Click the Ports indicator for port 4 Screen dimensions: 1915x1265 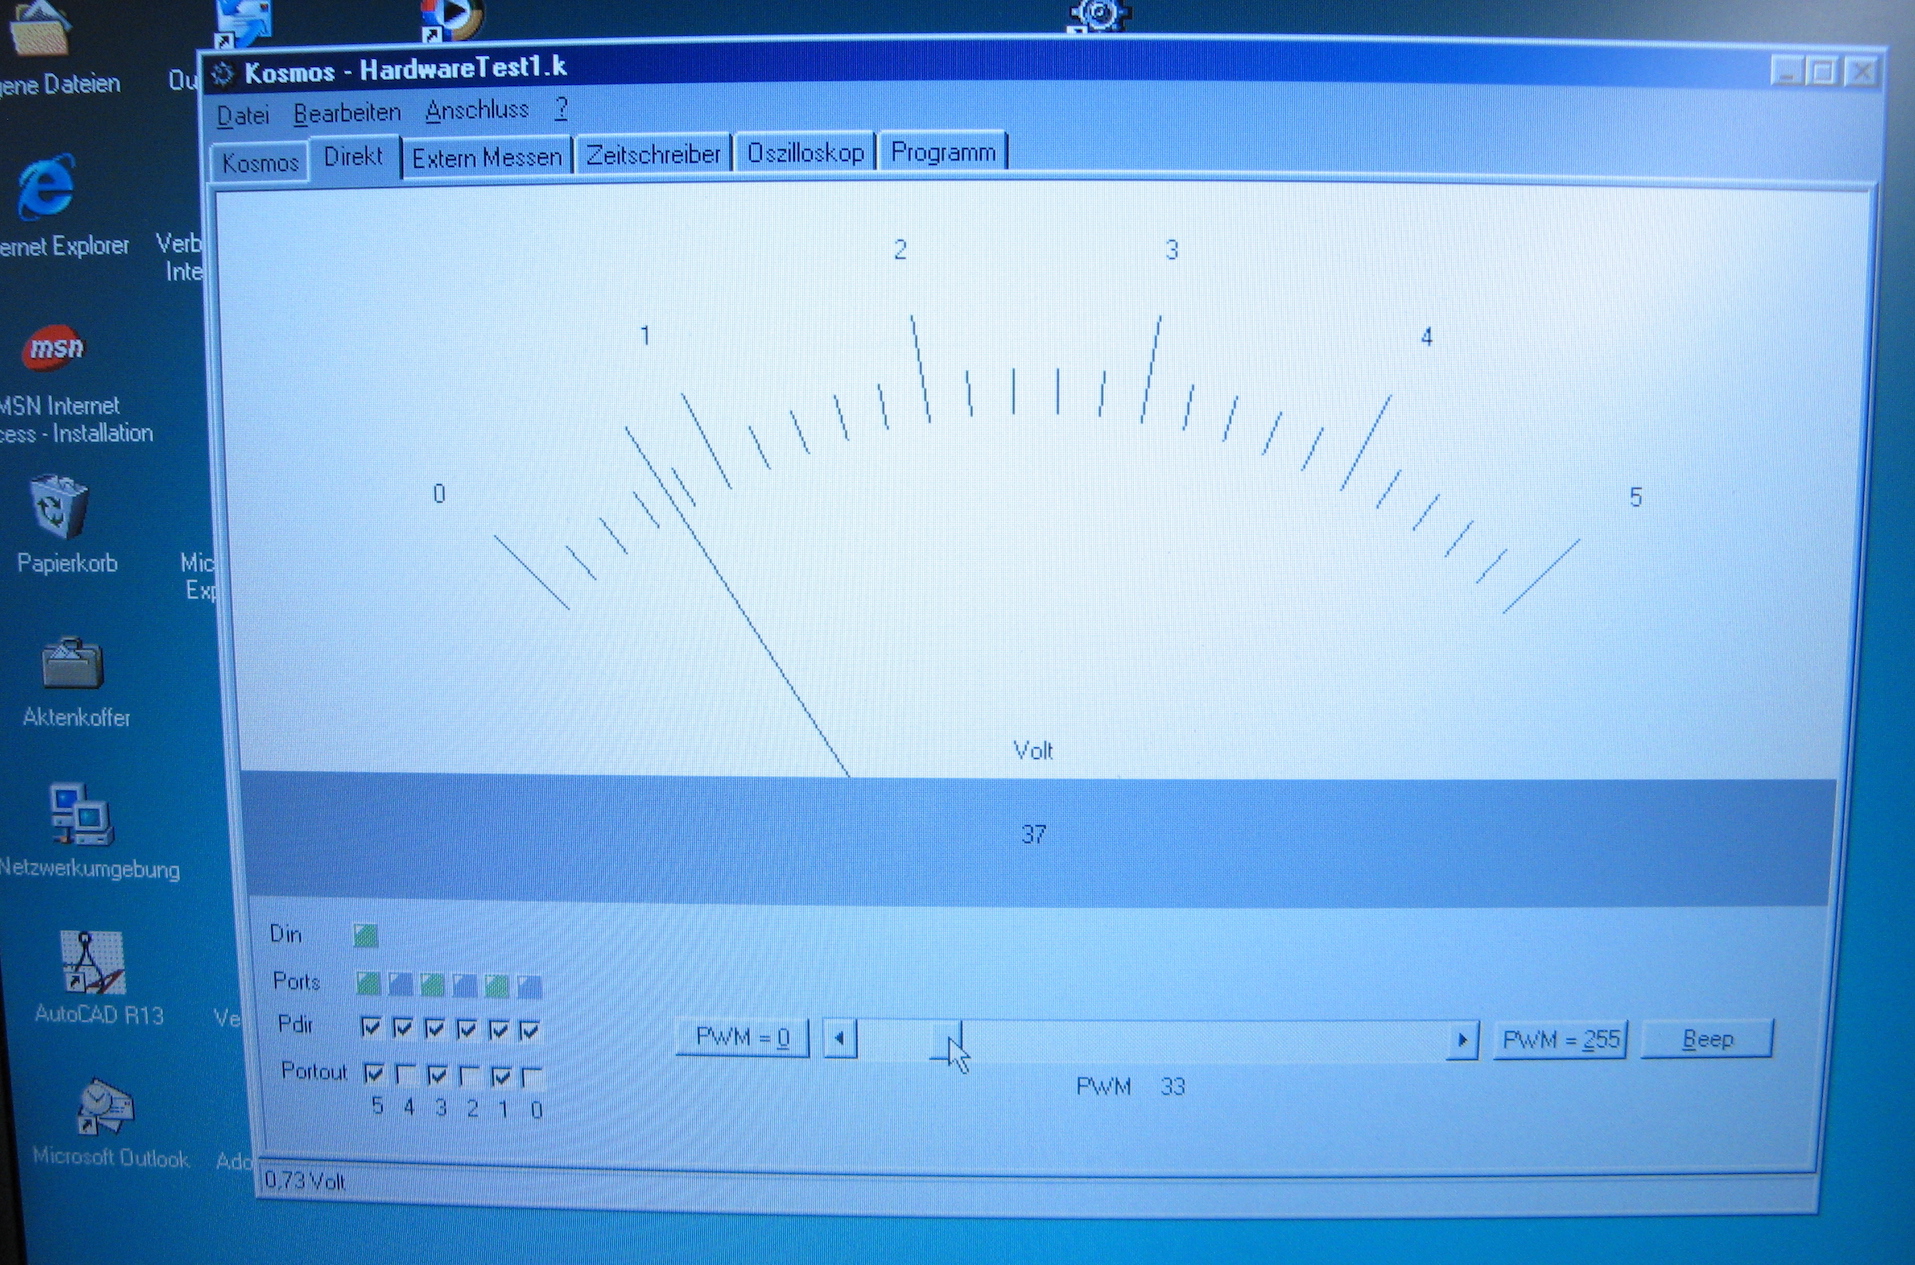[x=400, y=985]
